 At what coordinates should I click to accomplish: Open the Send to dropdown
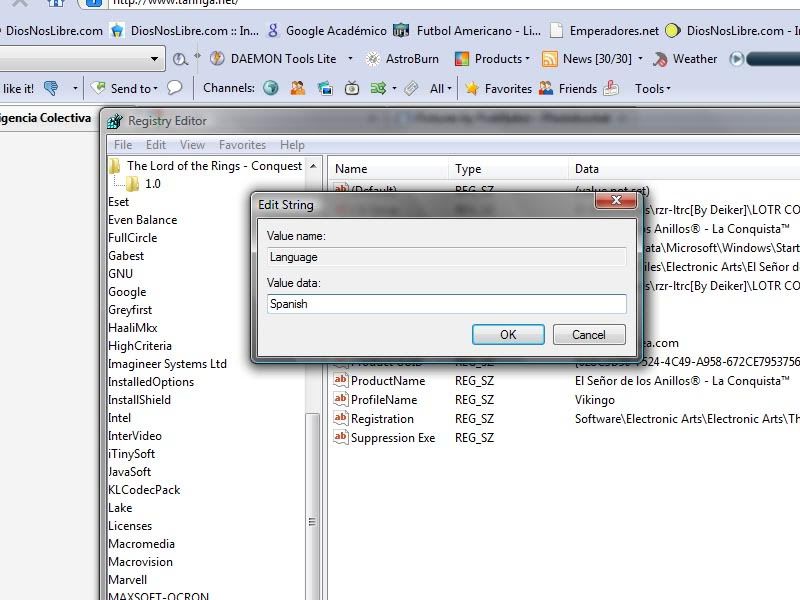[125, 88]
